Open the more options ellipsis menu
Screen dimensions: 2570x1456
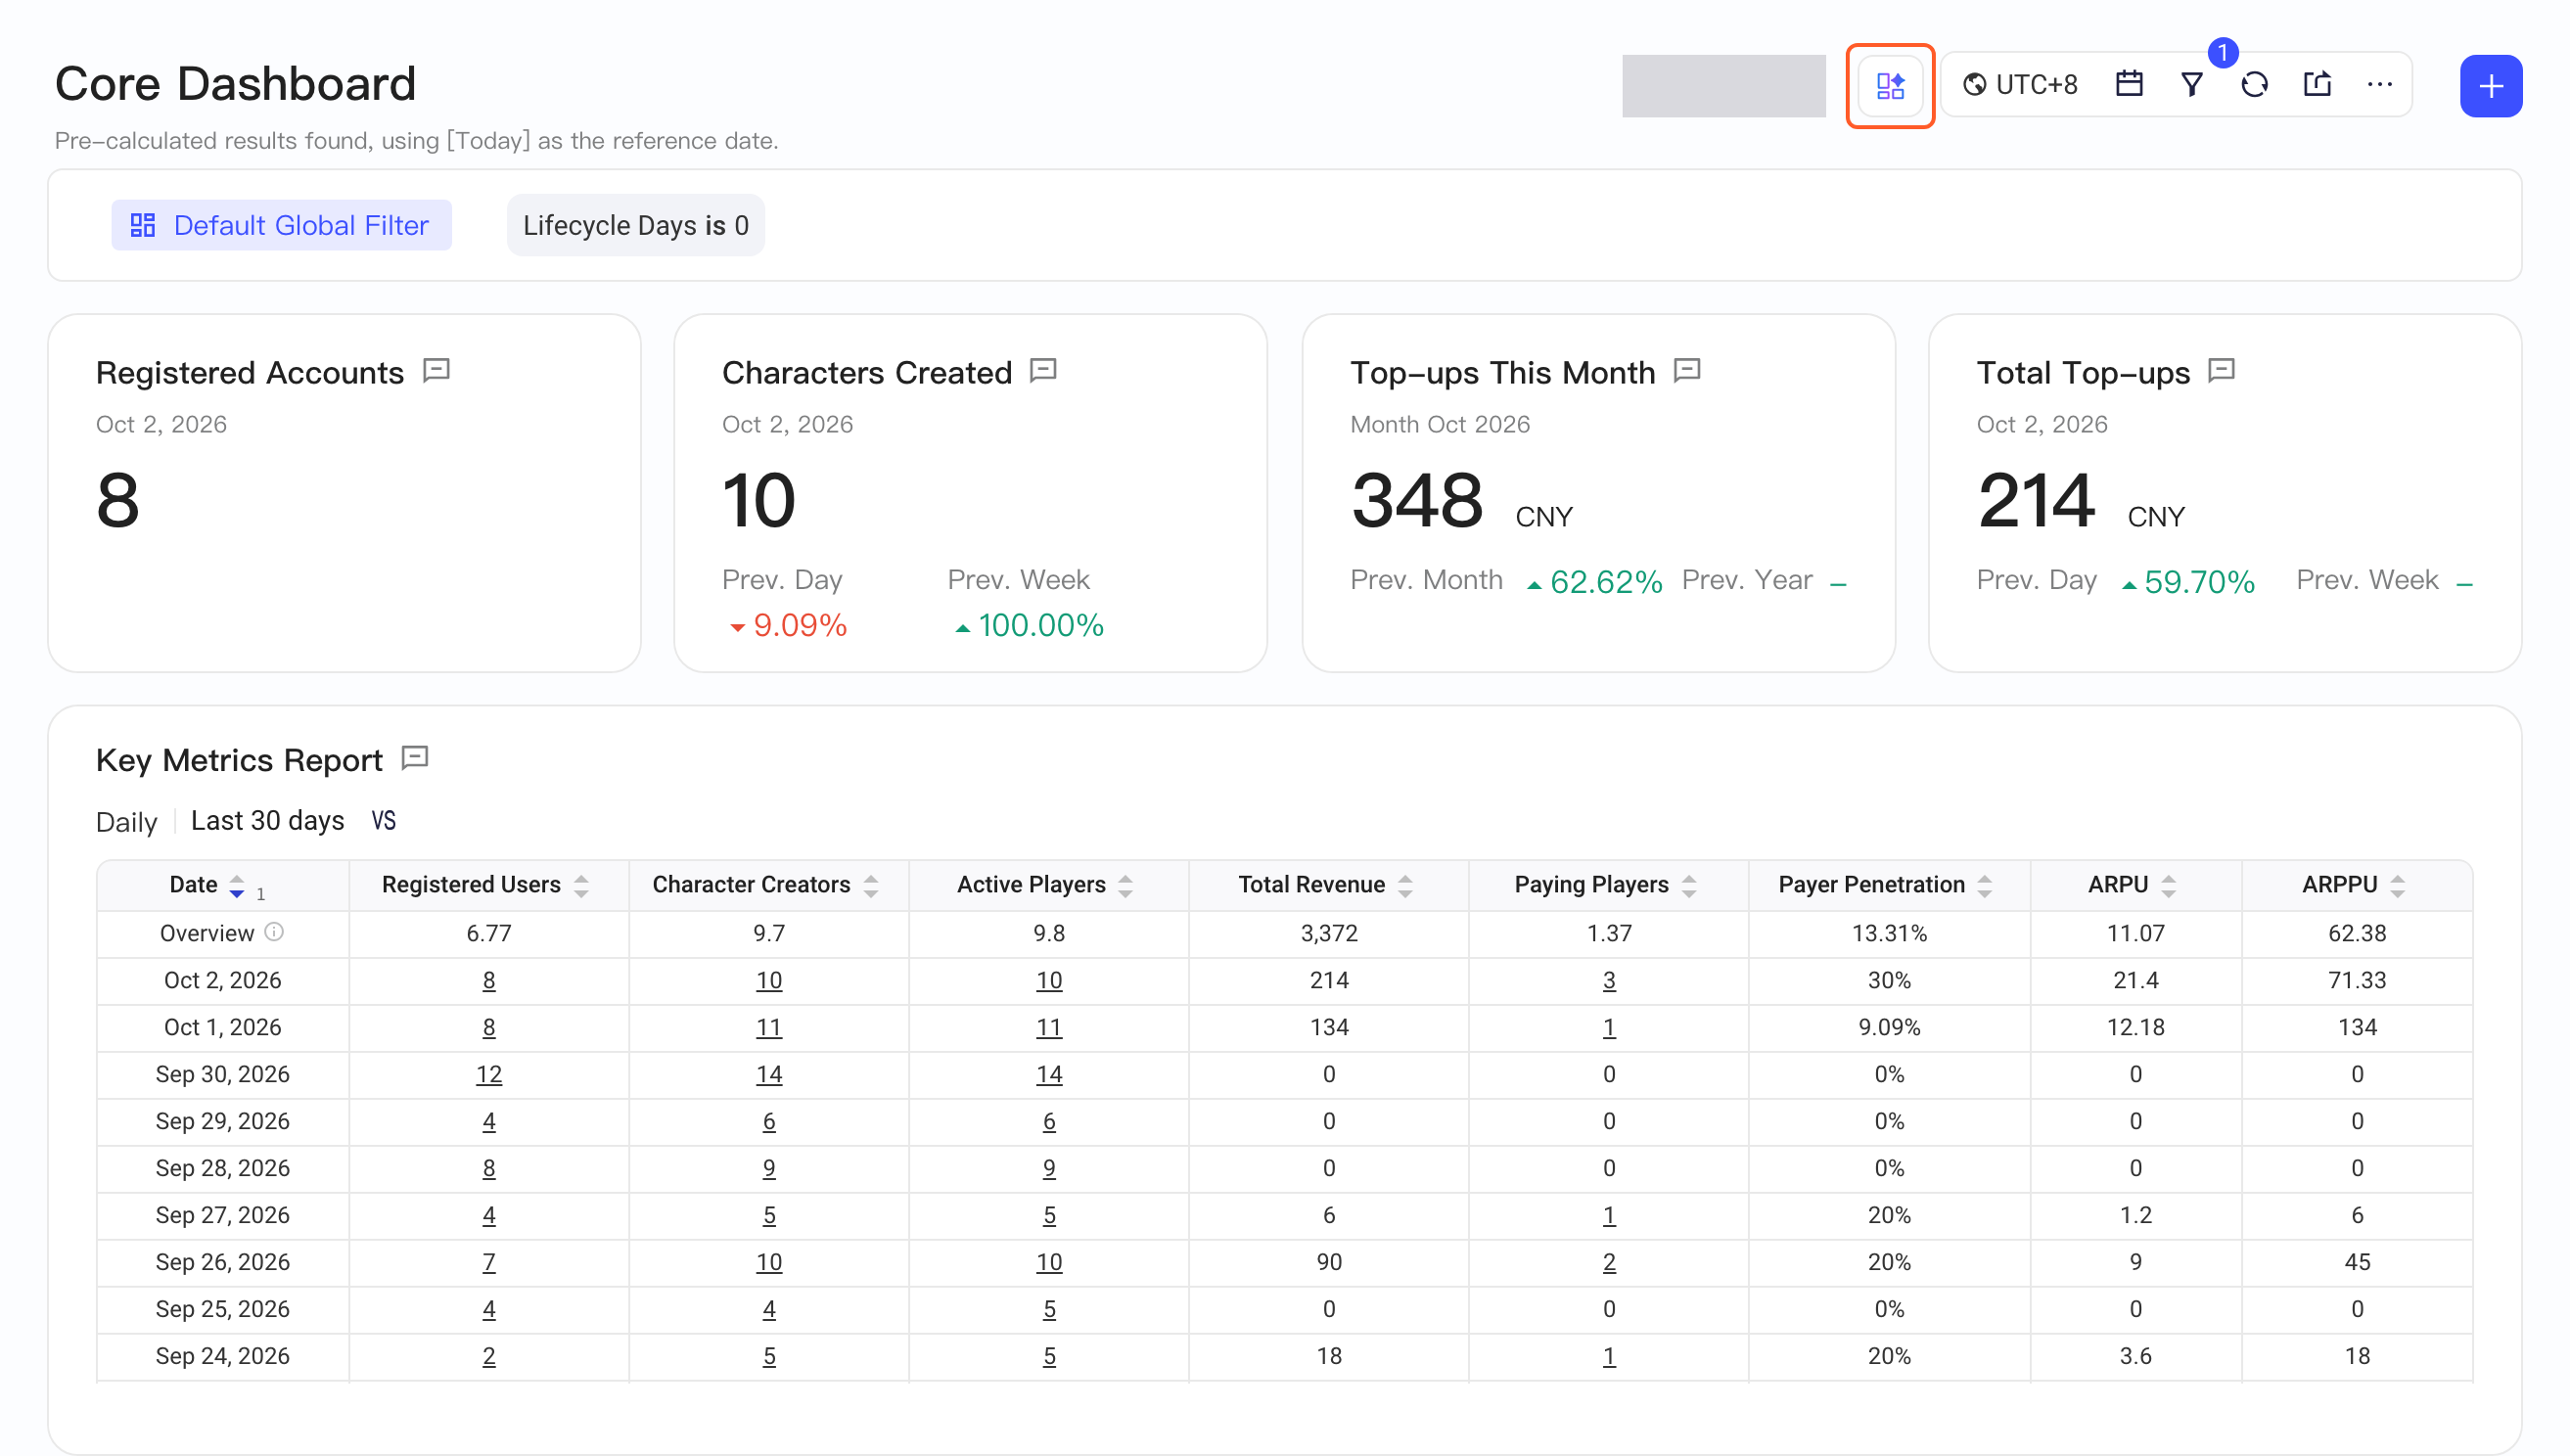coord(2380,85)
